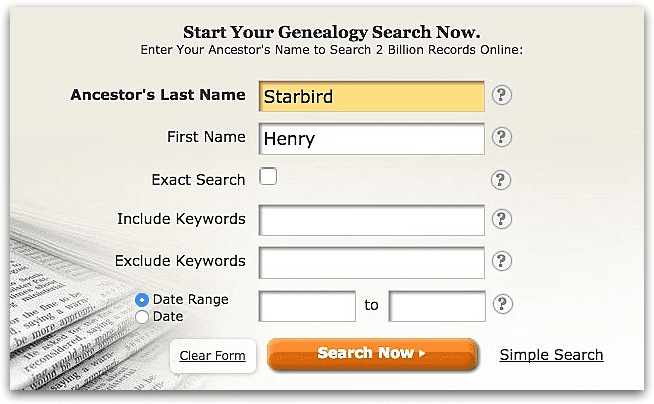Click the end date field after 'to'
Screen dimensions: 654x404
(437, 306)
